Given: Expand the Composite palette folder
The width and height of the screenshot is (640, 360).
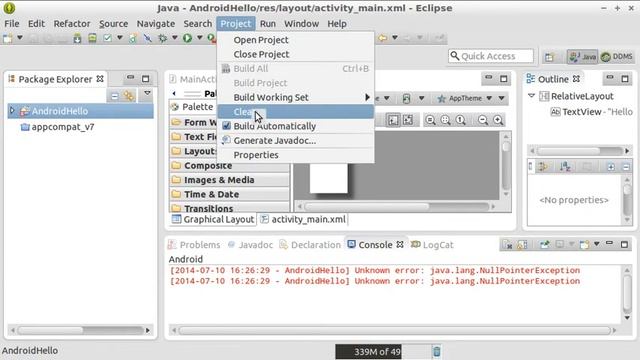Looking at the screenshot, I should click(229, 166).
